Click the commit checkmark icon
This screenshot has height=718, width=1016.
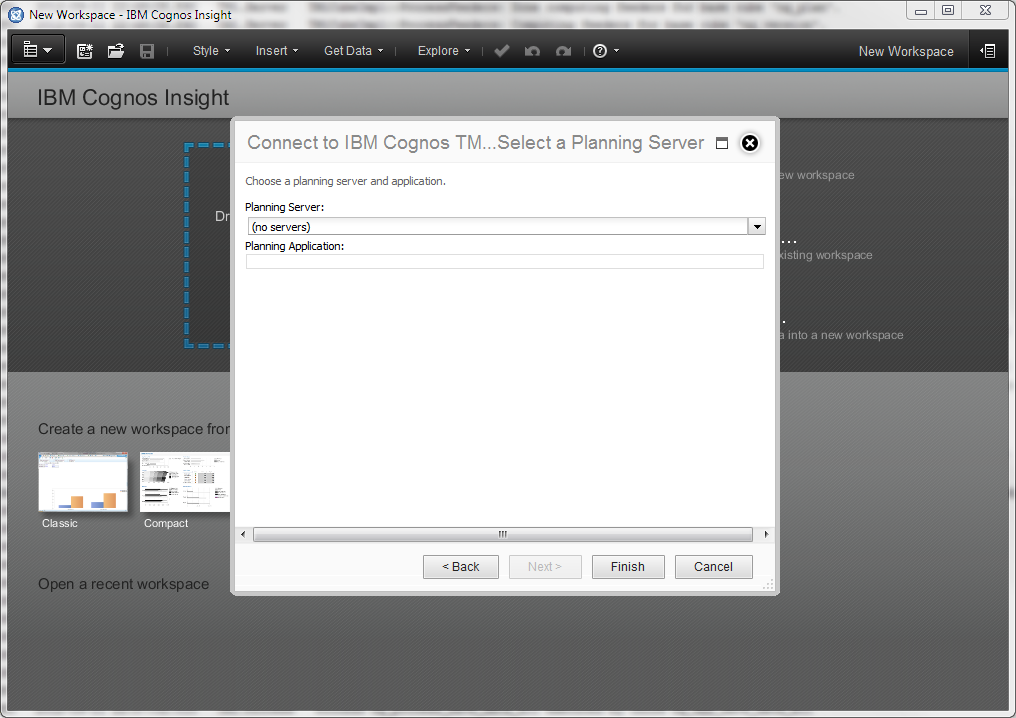click(x=502, y=51)
